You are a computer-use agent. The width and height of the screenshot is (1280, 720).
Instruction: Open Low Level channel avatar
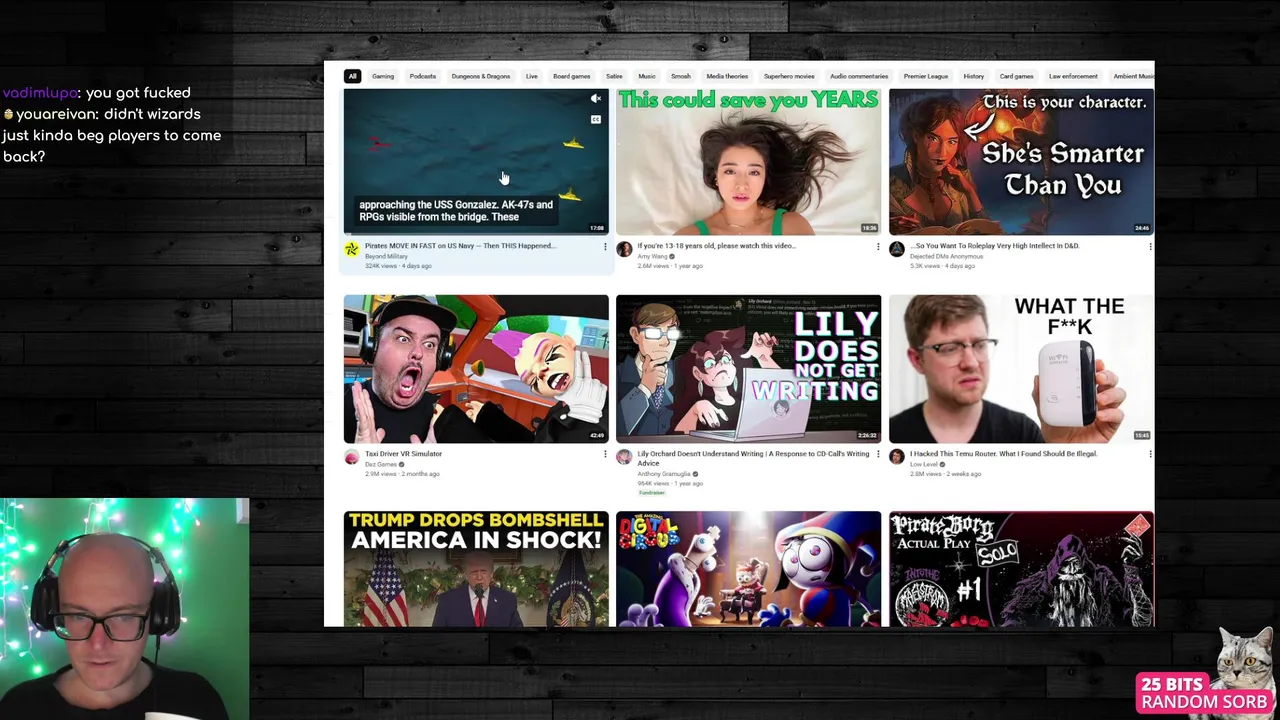coord(897,457)
